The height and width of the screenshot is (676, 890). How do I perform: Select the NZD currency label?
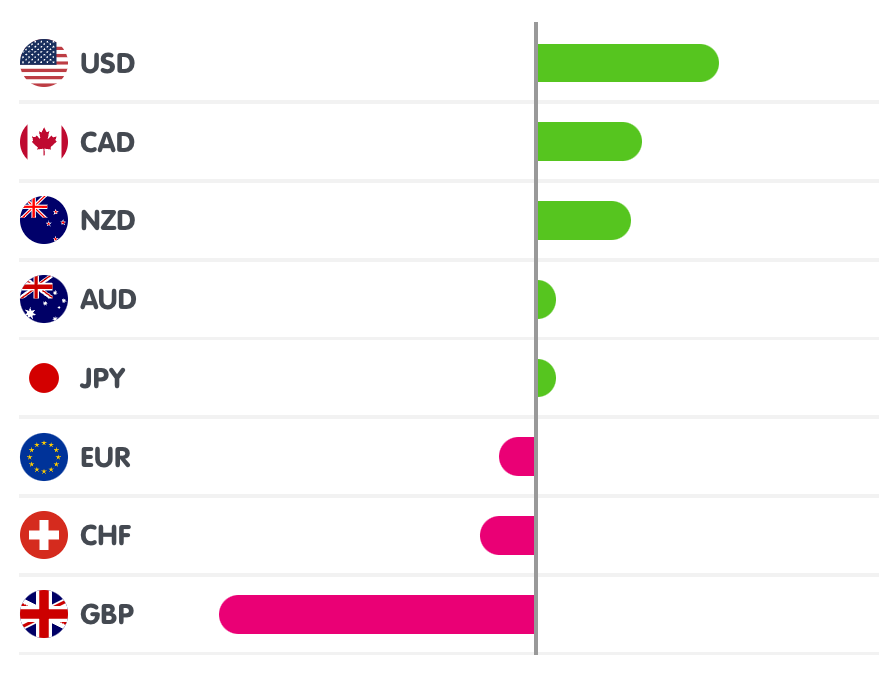click(x=107, y=220)
